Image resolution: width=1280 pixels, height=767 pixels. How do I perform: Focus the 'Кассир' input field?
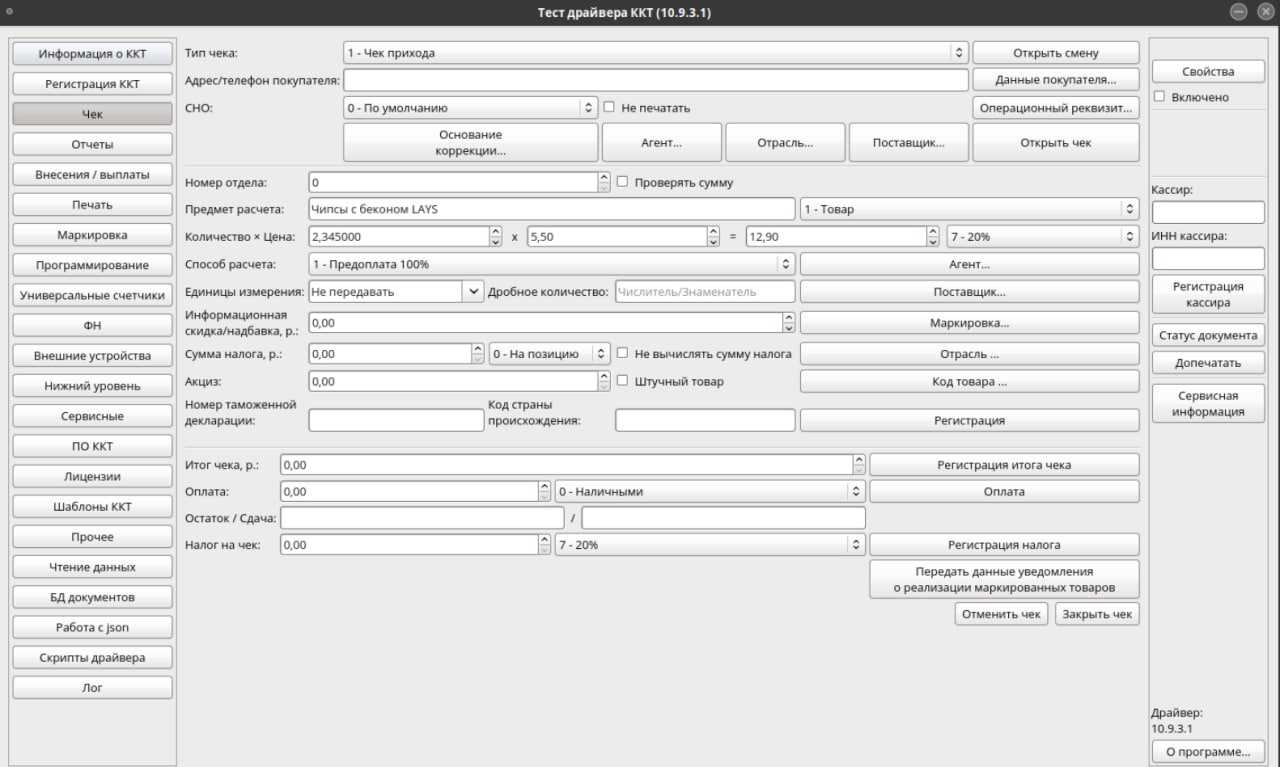1208,212
